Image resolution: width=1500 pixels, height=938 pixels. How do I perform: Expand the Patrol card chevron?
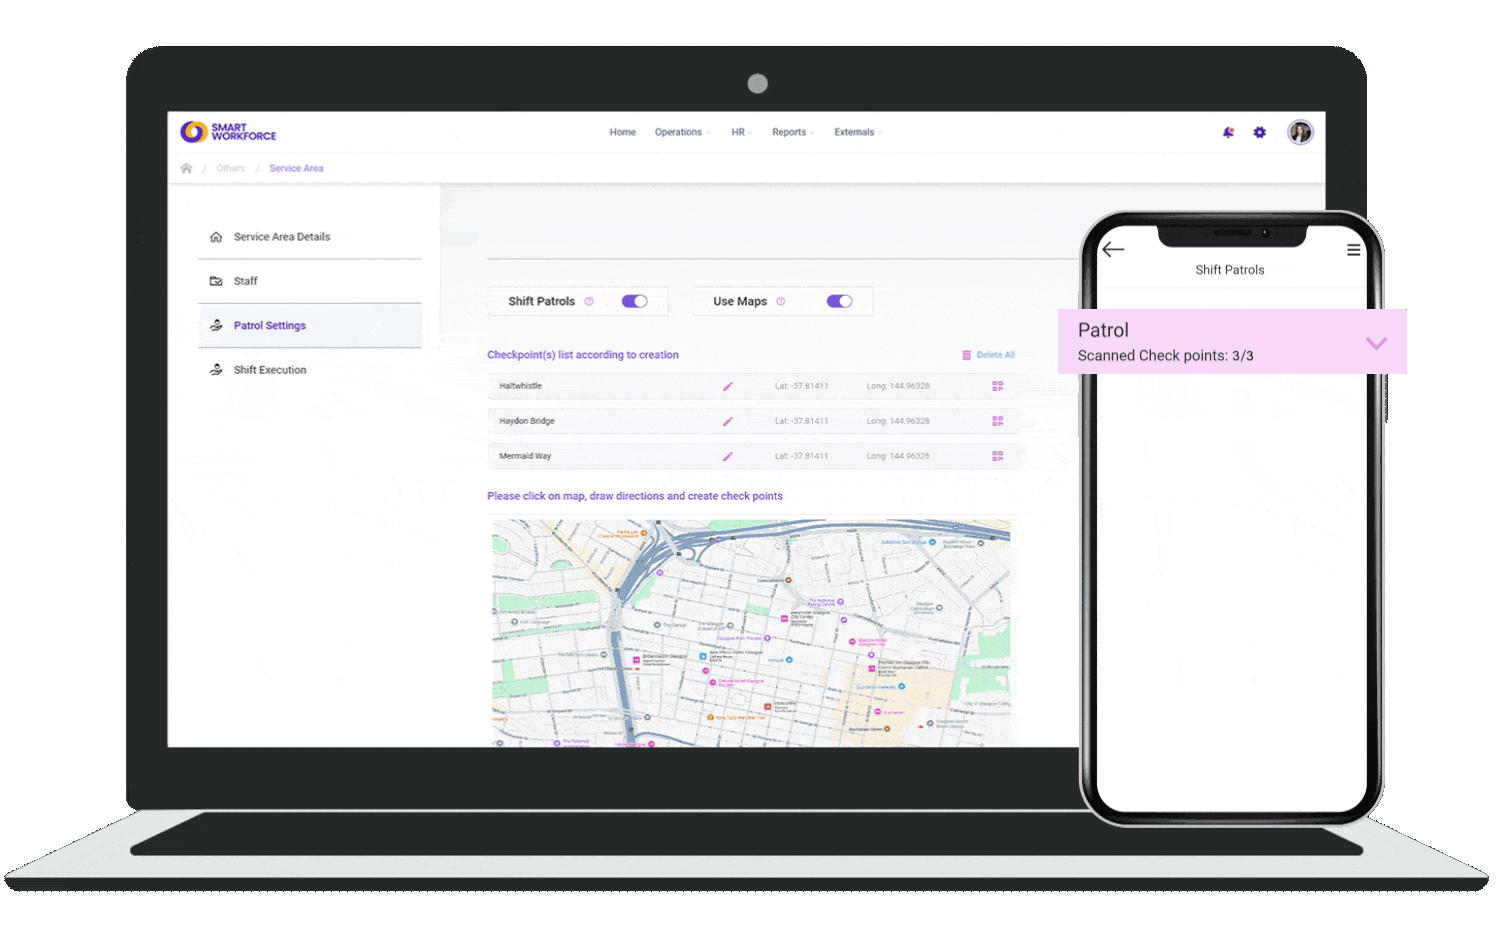click(x=1376, y=343)
